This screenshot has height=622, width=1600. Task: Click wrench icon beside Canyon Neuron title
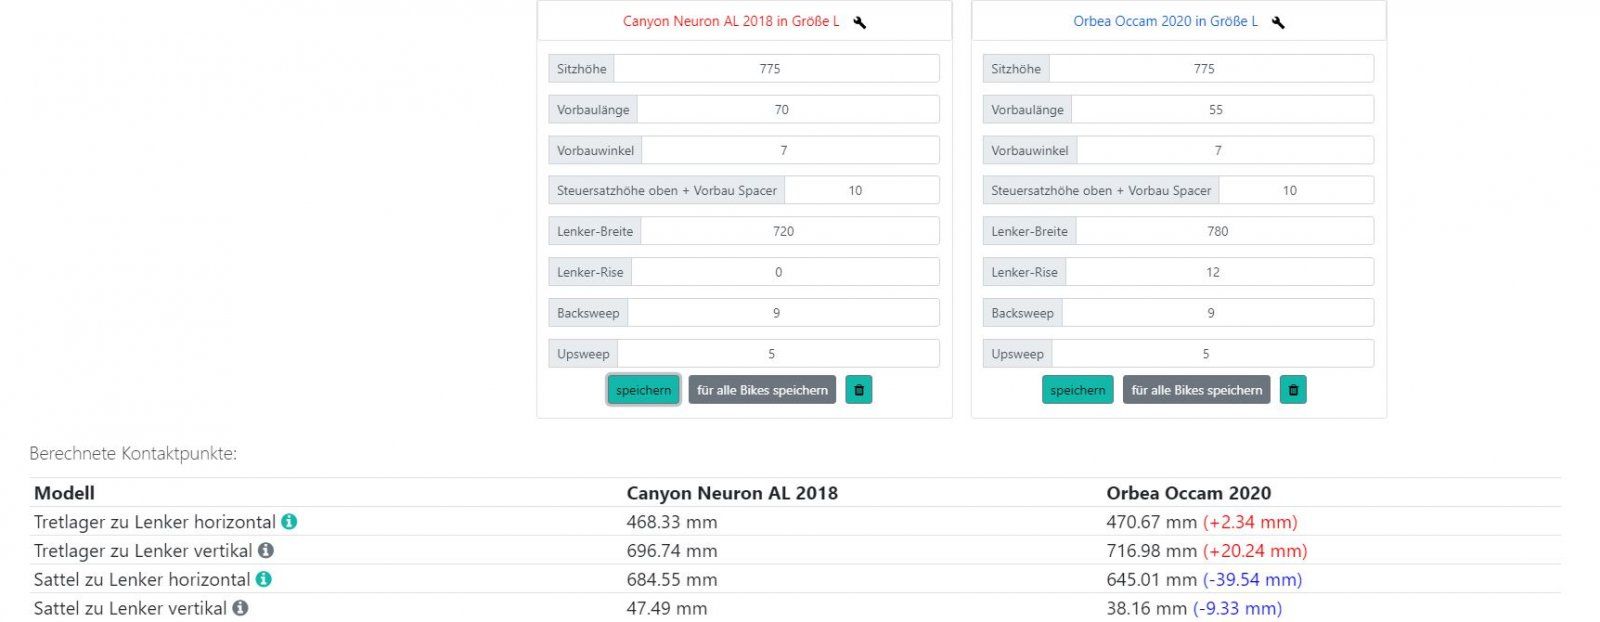coord(860,22)
